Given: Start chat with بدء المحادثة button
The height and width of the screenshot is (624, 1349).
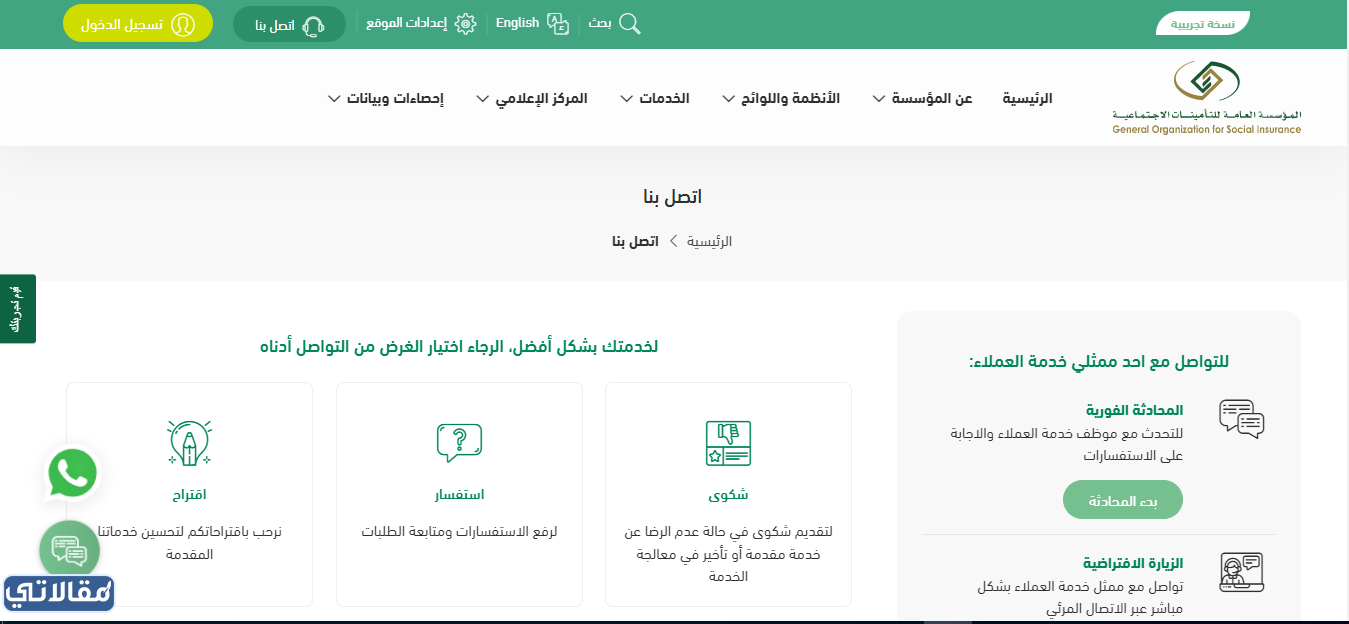Looking at the screenshot, I should (x=1123, y=500).
